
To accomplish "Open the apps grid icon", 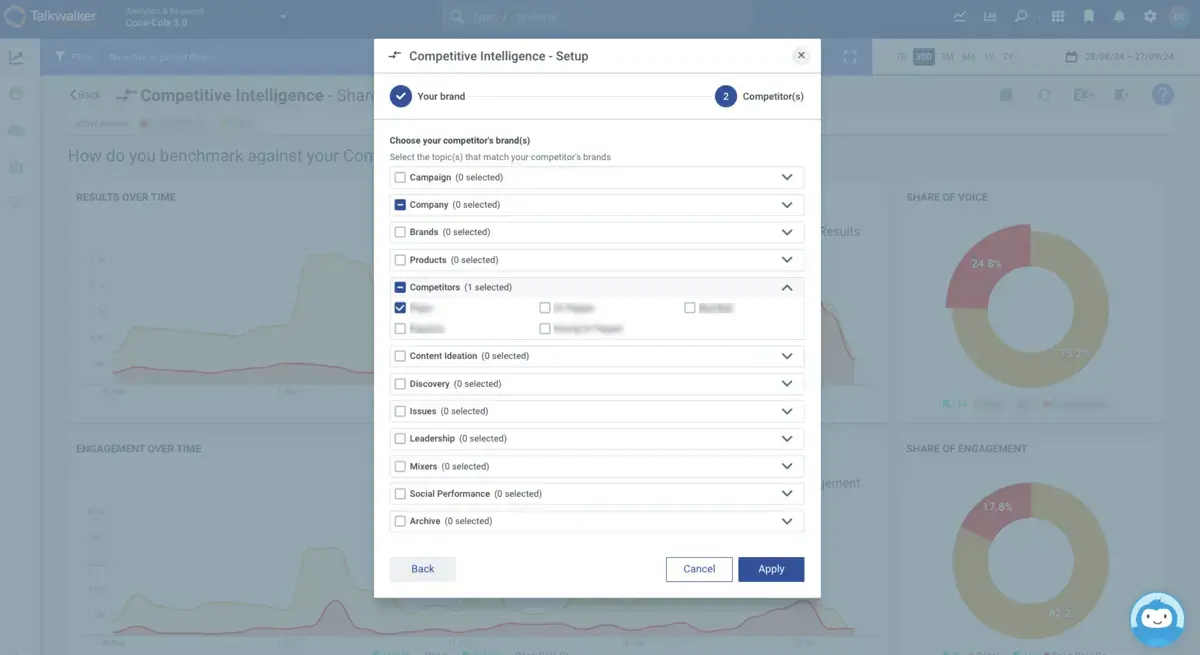I will [x=1058, y=17].
